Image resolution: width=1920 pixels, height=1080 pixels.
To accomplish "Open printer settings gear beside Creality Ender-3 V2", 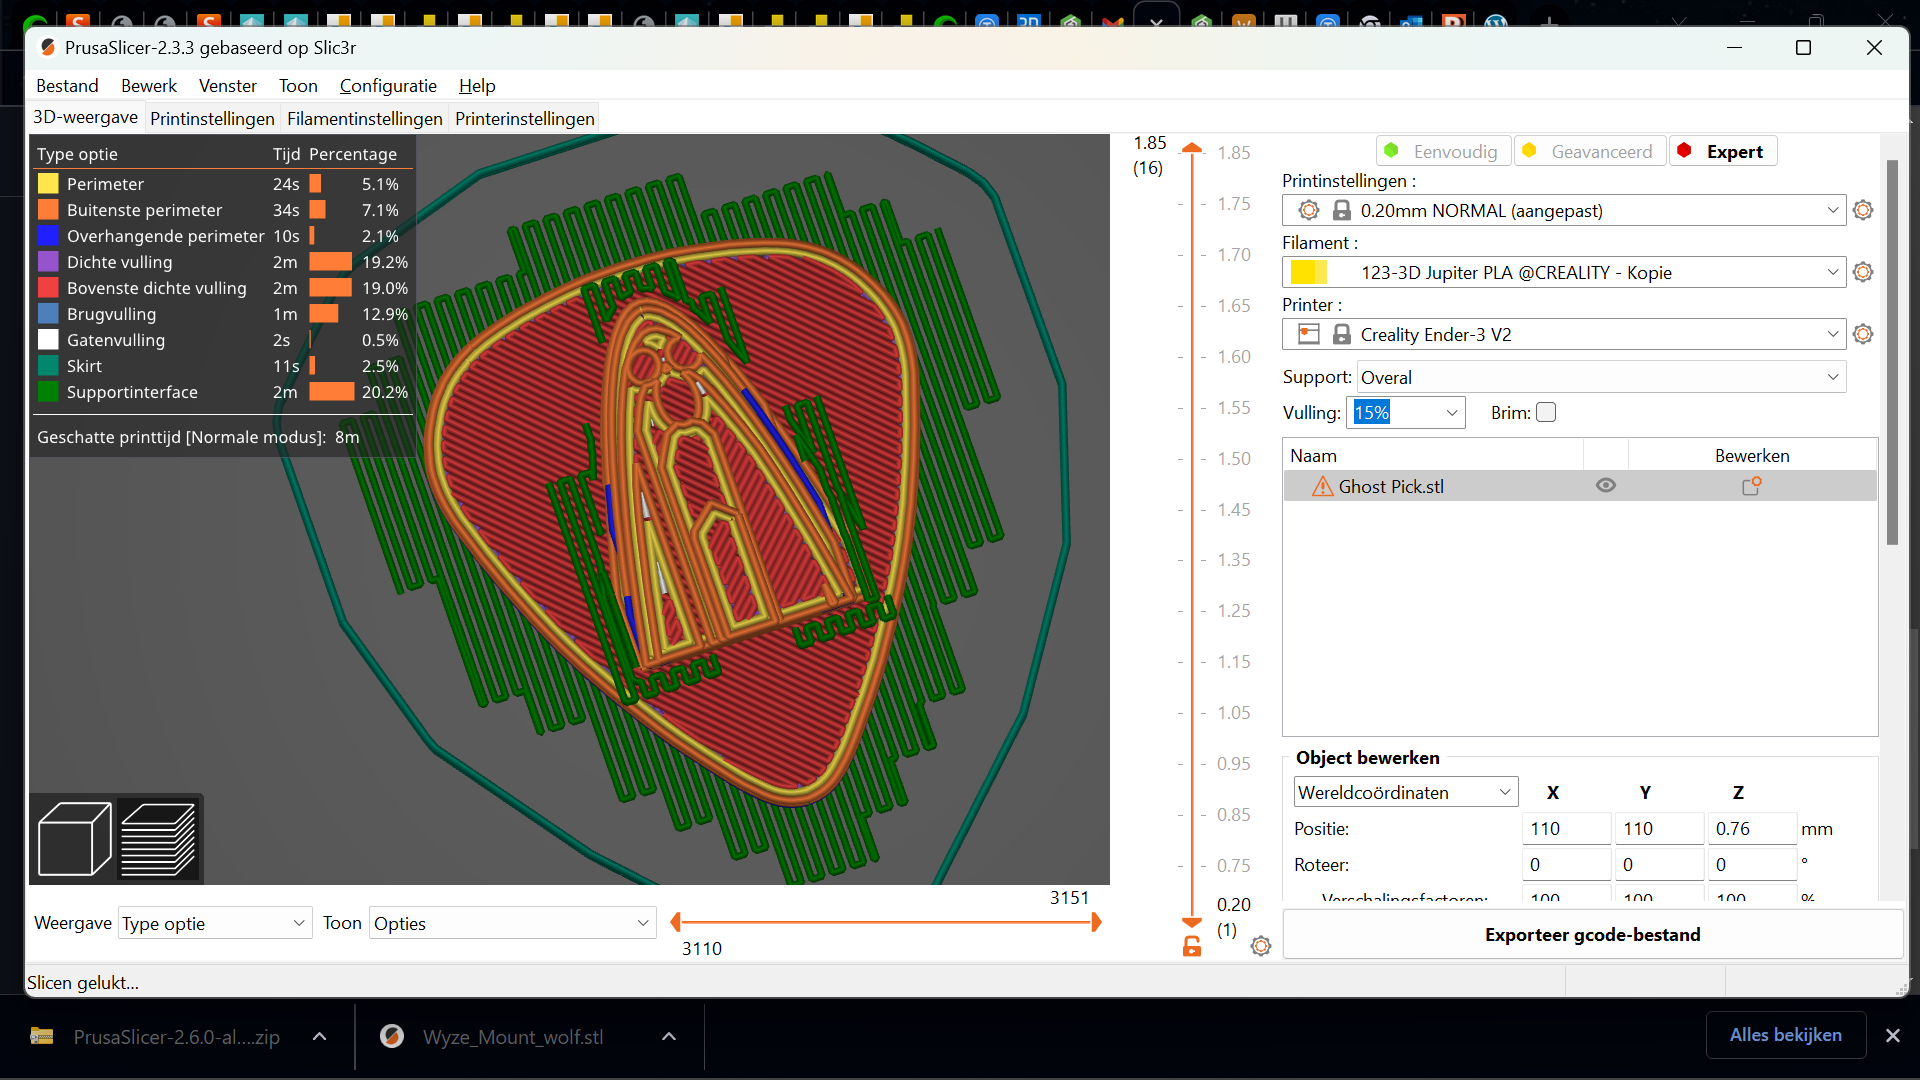I will click(x=1863, y=334).
